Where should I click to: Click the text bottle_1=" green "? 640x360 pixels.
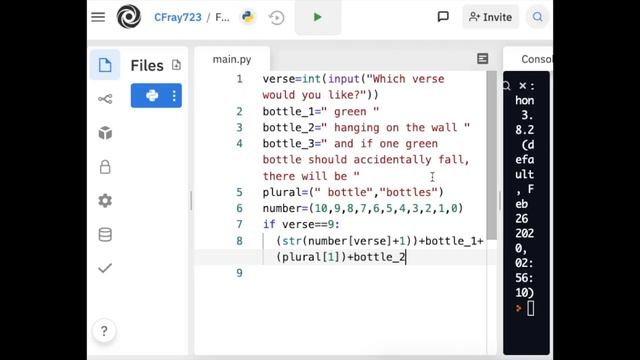[x=321, y=111]
